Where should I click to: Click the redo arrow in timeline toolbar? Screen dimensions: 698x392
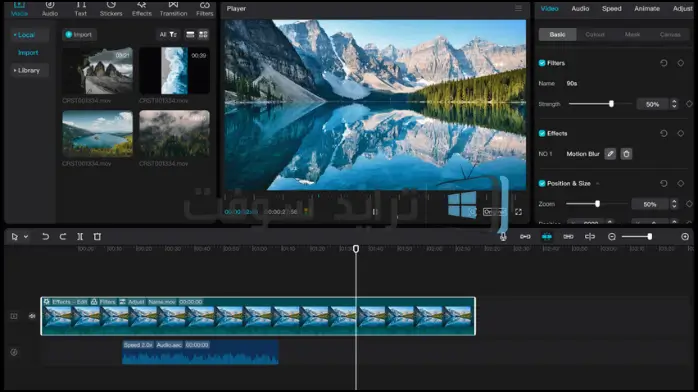(x=63, y=237)
